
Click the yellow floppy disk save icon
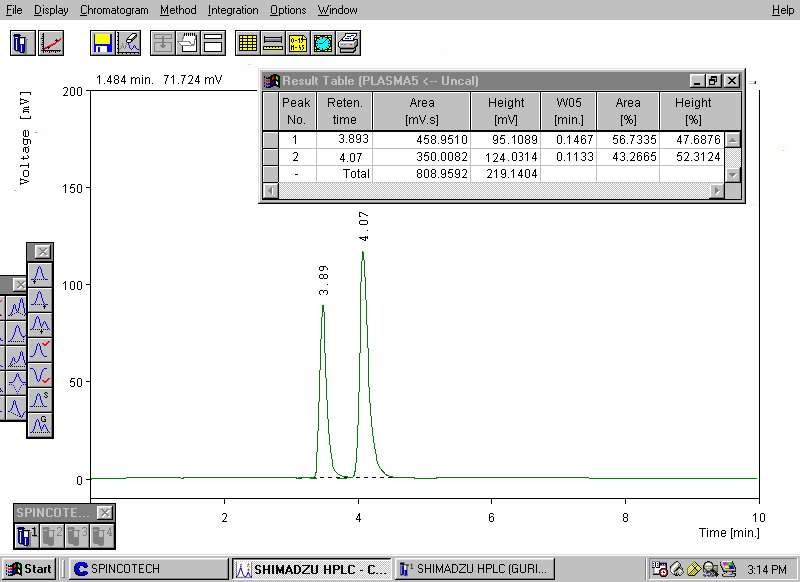pos(101,43)
